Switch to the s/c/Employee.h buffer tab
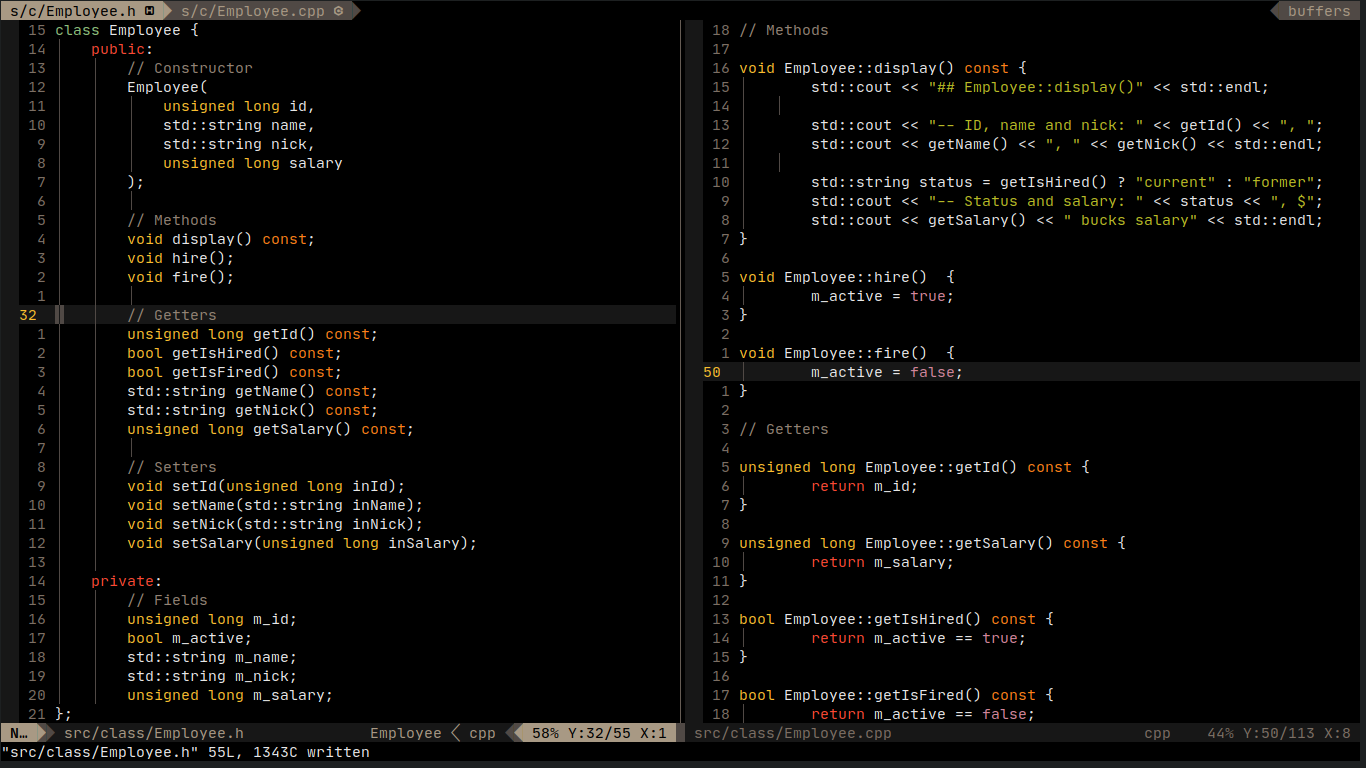The height and width of the screenshot is (768, 1366). [x=83, y=11]
